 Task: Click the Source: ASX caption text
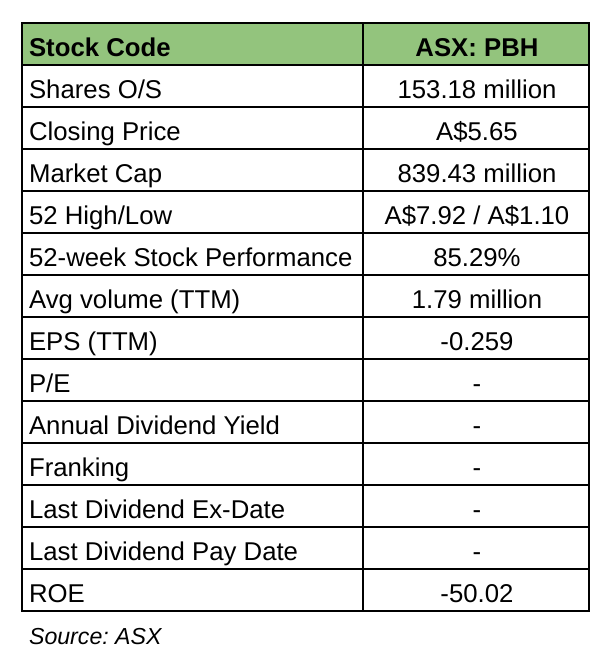[95, 636]
